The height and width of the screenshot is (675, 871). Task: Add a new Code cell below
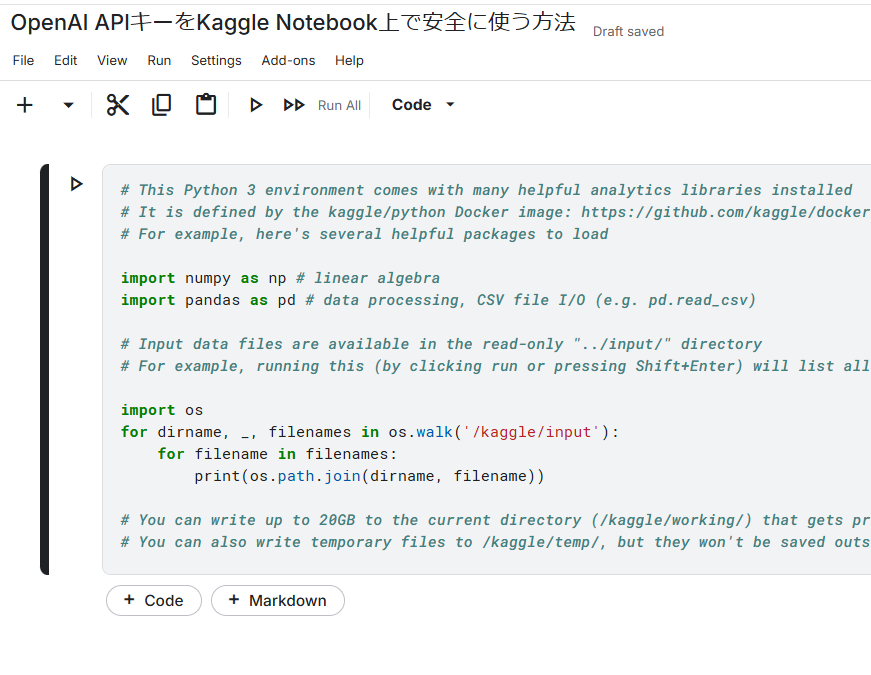coord(154,601)
